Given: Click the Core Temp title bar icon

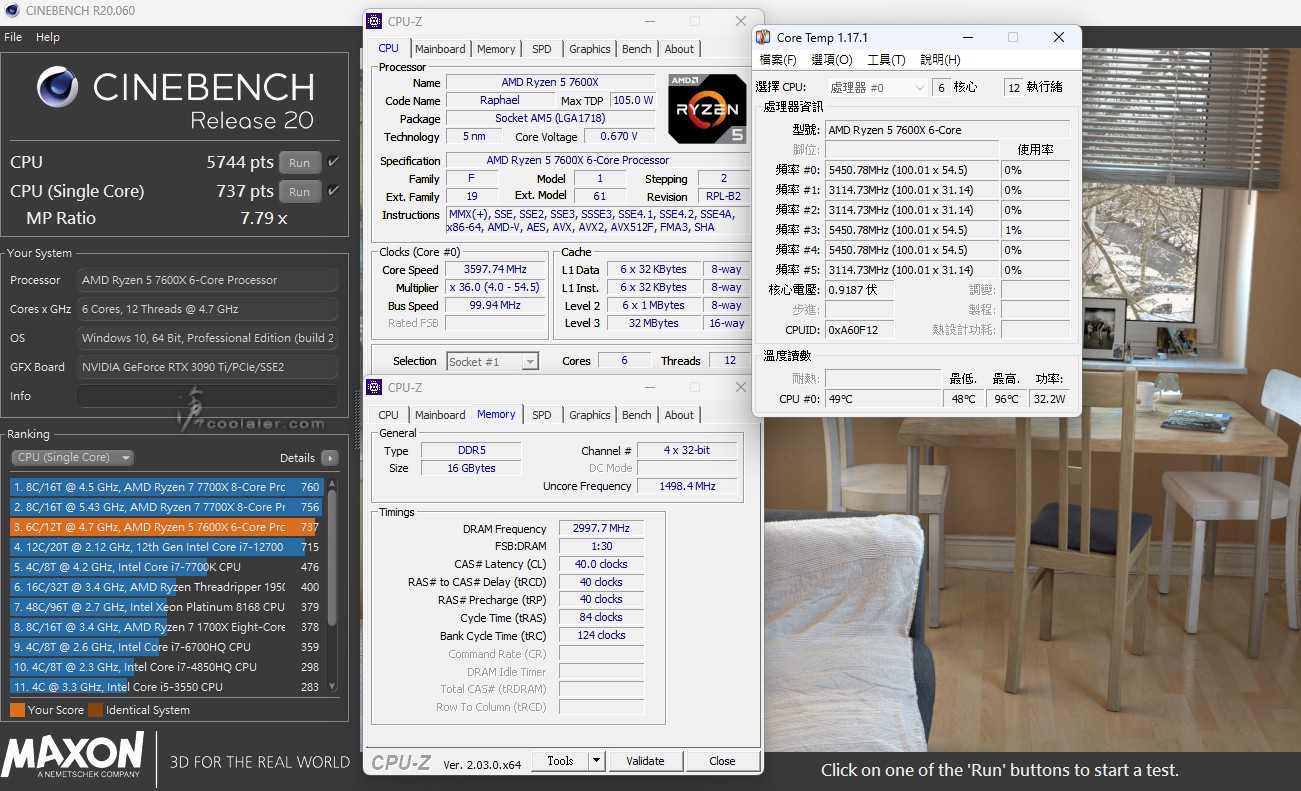Looking at the screenshot, I should [762, 38].
